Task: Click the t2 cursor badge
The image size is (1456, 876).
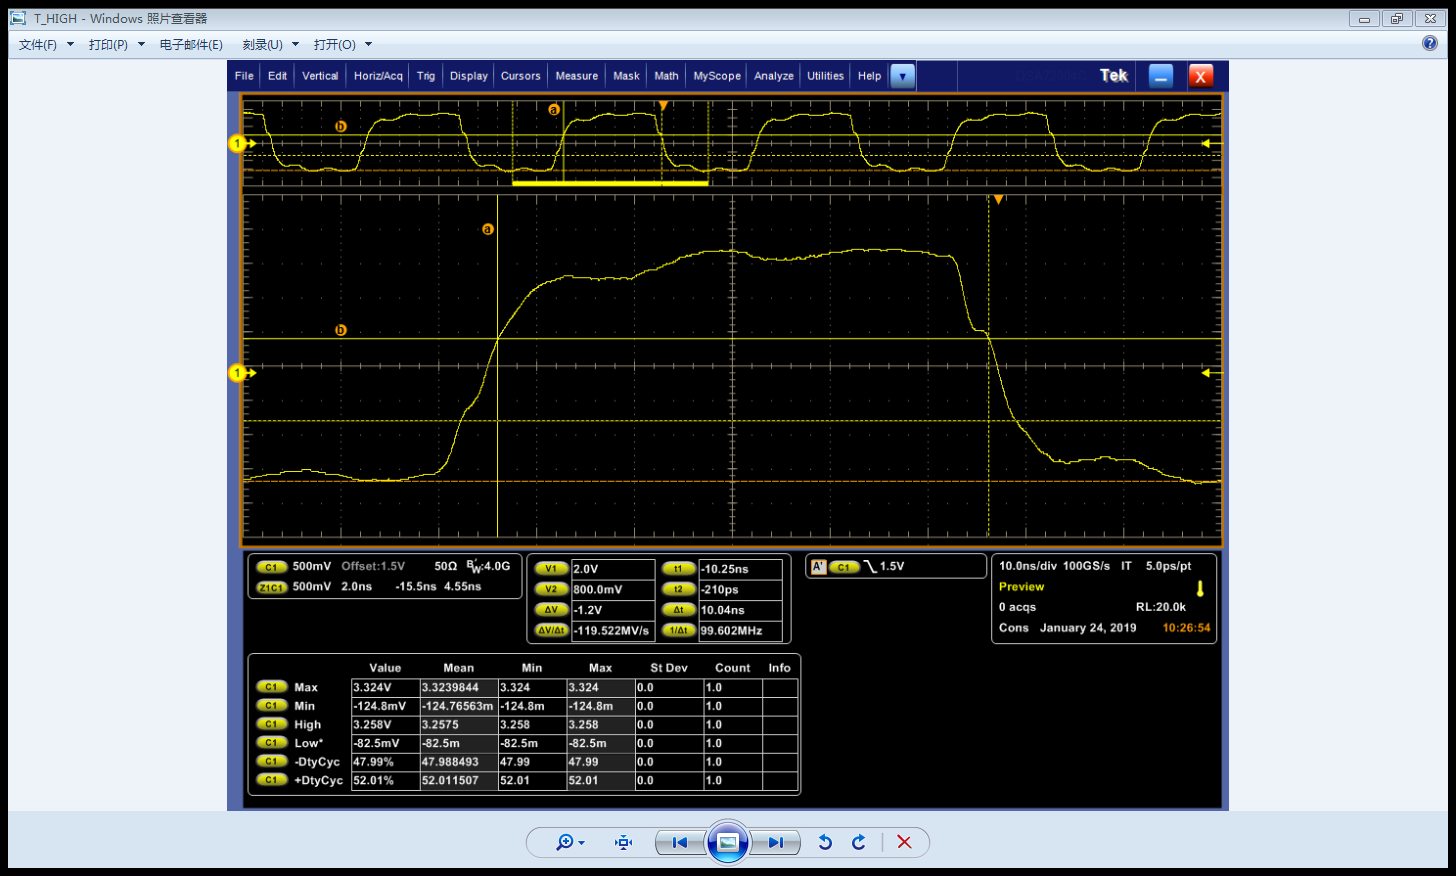Action: point(679,590)
